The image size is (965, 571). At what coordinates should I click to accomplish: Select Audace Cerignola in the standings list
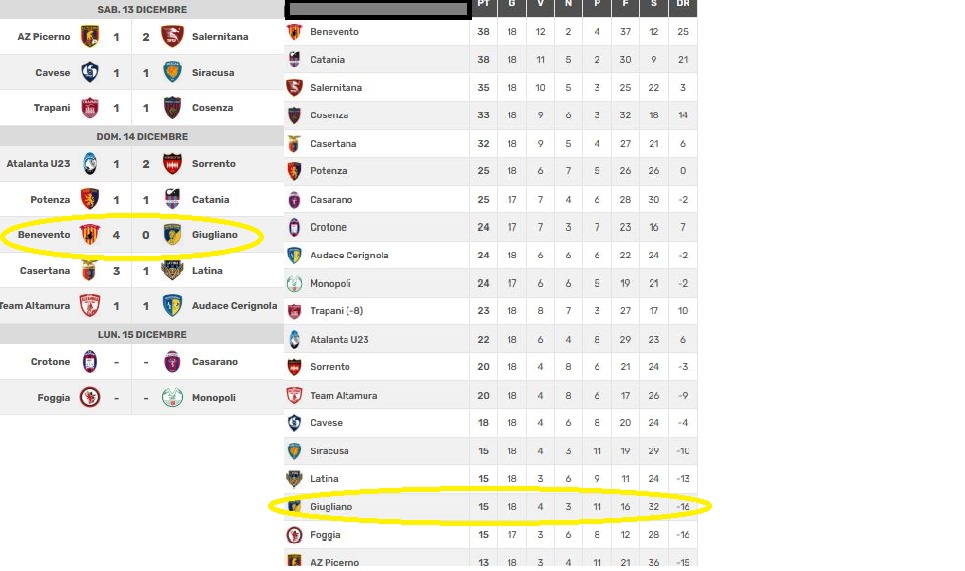tap(349, 255)
